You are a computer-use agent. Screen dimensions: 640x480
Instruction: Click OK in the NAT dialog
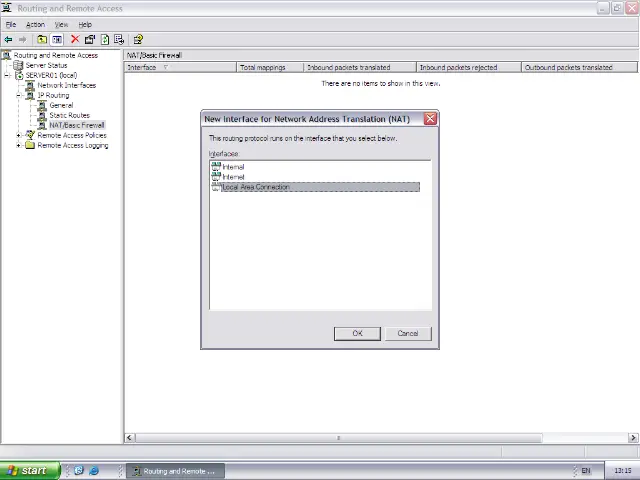(357, 333)
